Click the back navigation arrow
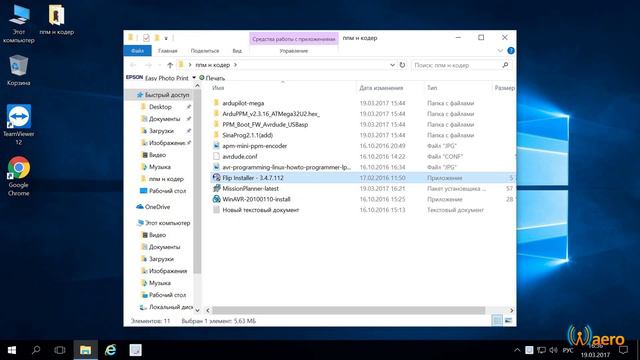 point(133,65)
